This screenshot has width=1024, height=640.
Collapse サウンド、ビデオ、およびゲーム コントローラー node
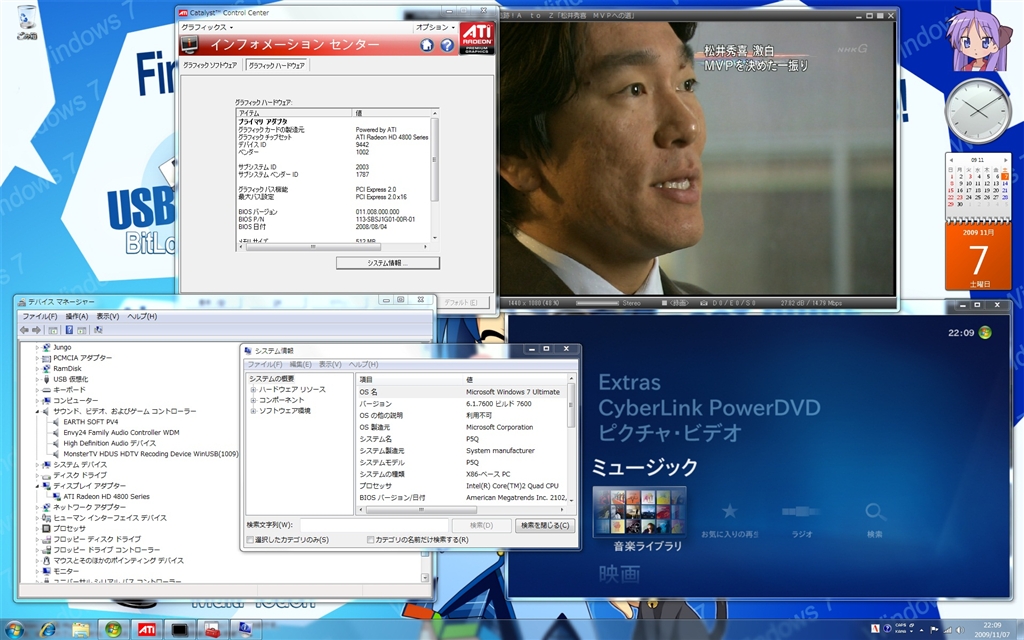[37, 411]
